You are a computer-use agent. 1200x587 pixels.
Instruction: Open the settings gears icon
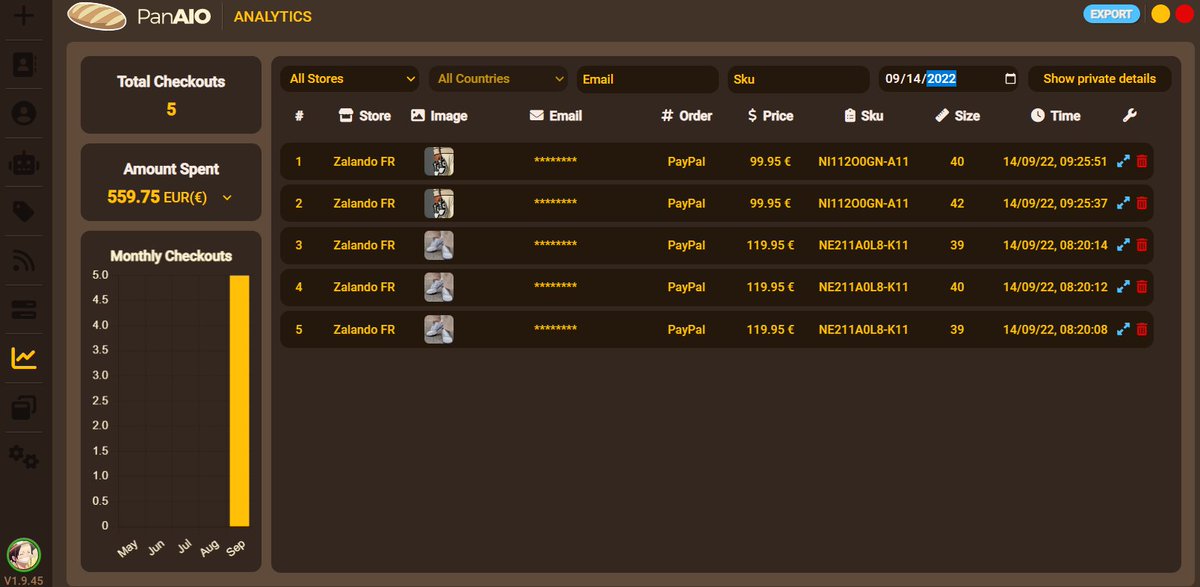24,457
